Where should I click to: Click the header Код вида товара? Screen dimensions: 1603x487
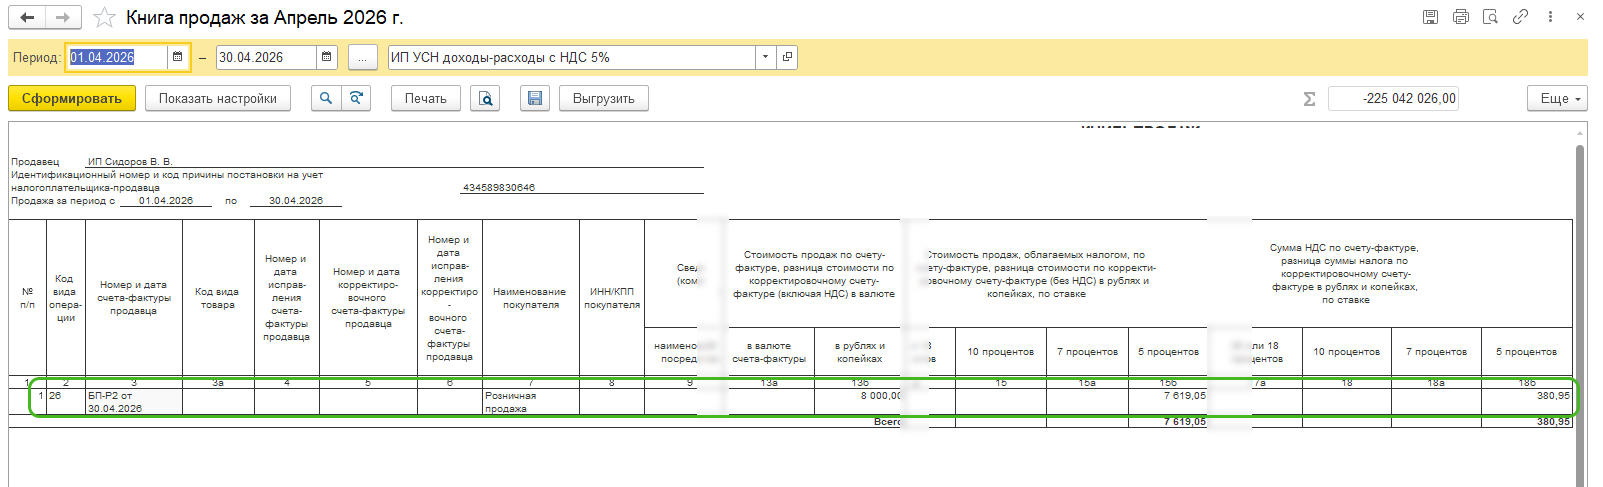click(218, 298)
